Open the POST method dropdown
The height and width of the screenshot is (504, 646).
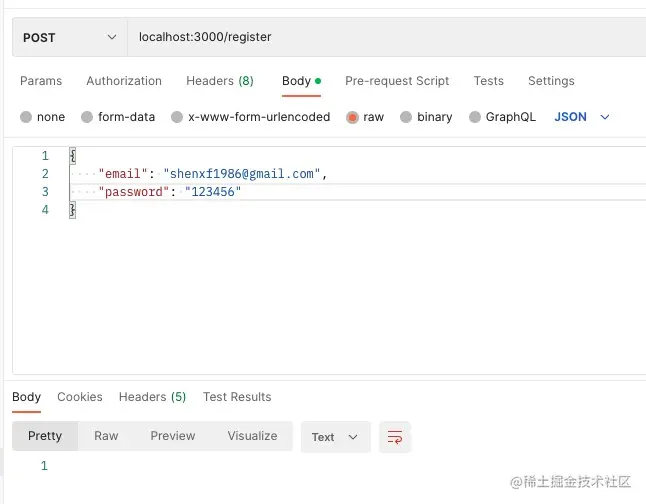[70, 37]
